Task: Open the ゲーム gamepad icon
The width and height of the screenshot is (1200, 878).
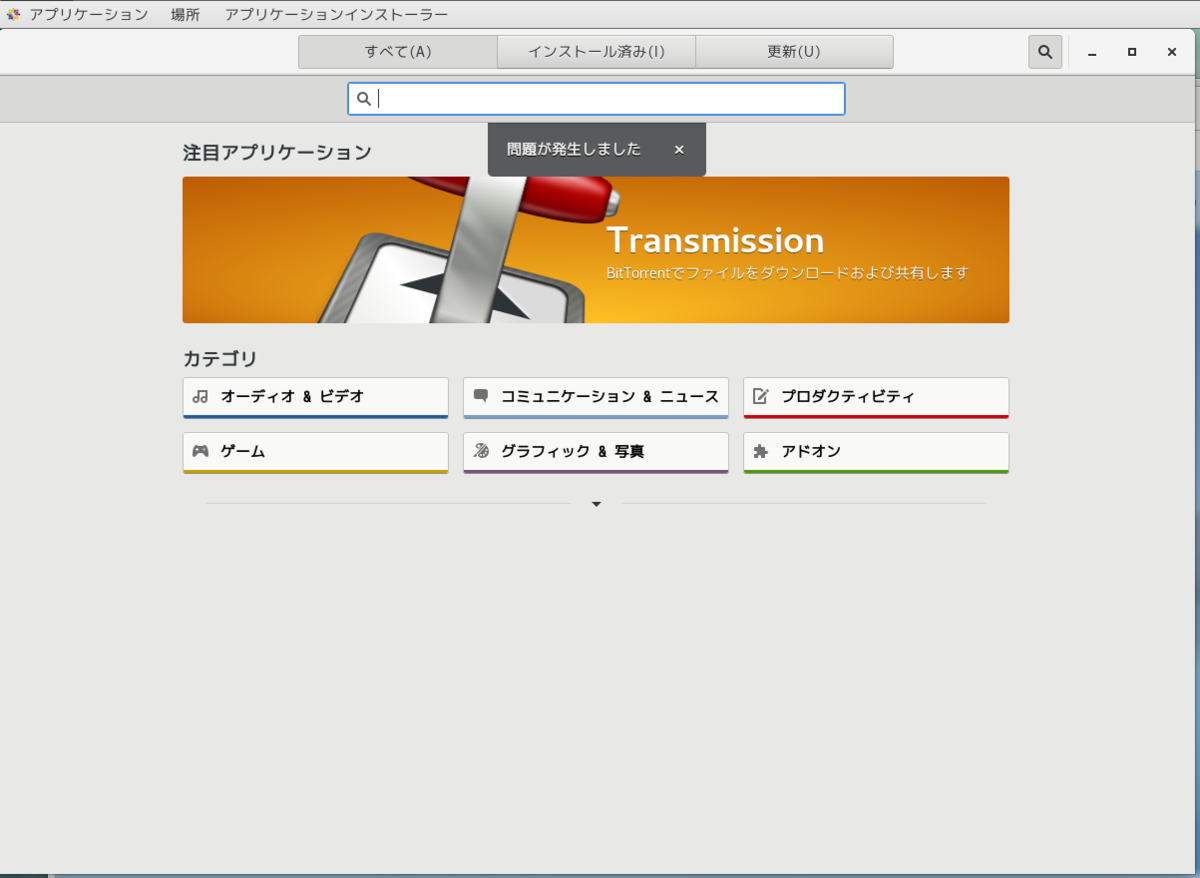Action: coord(199,451)
